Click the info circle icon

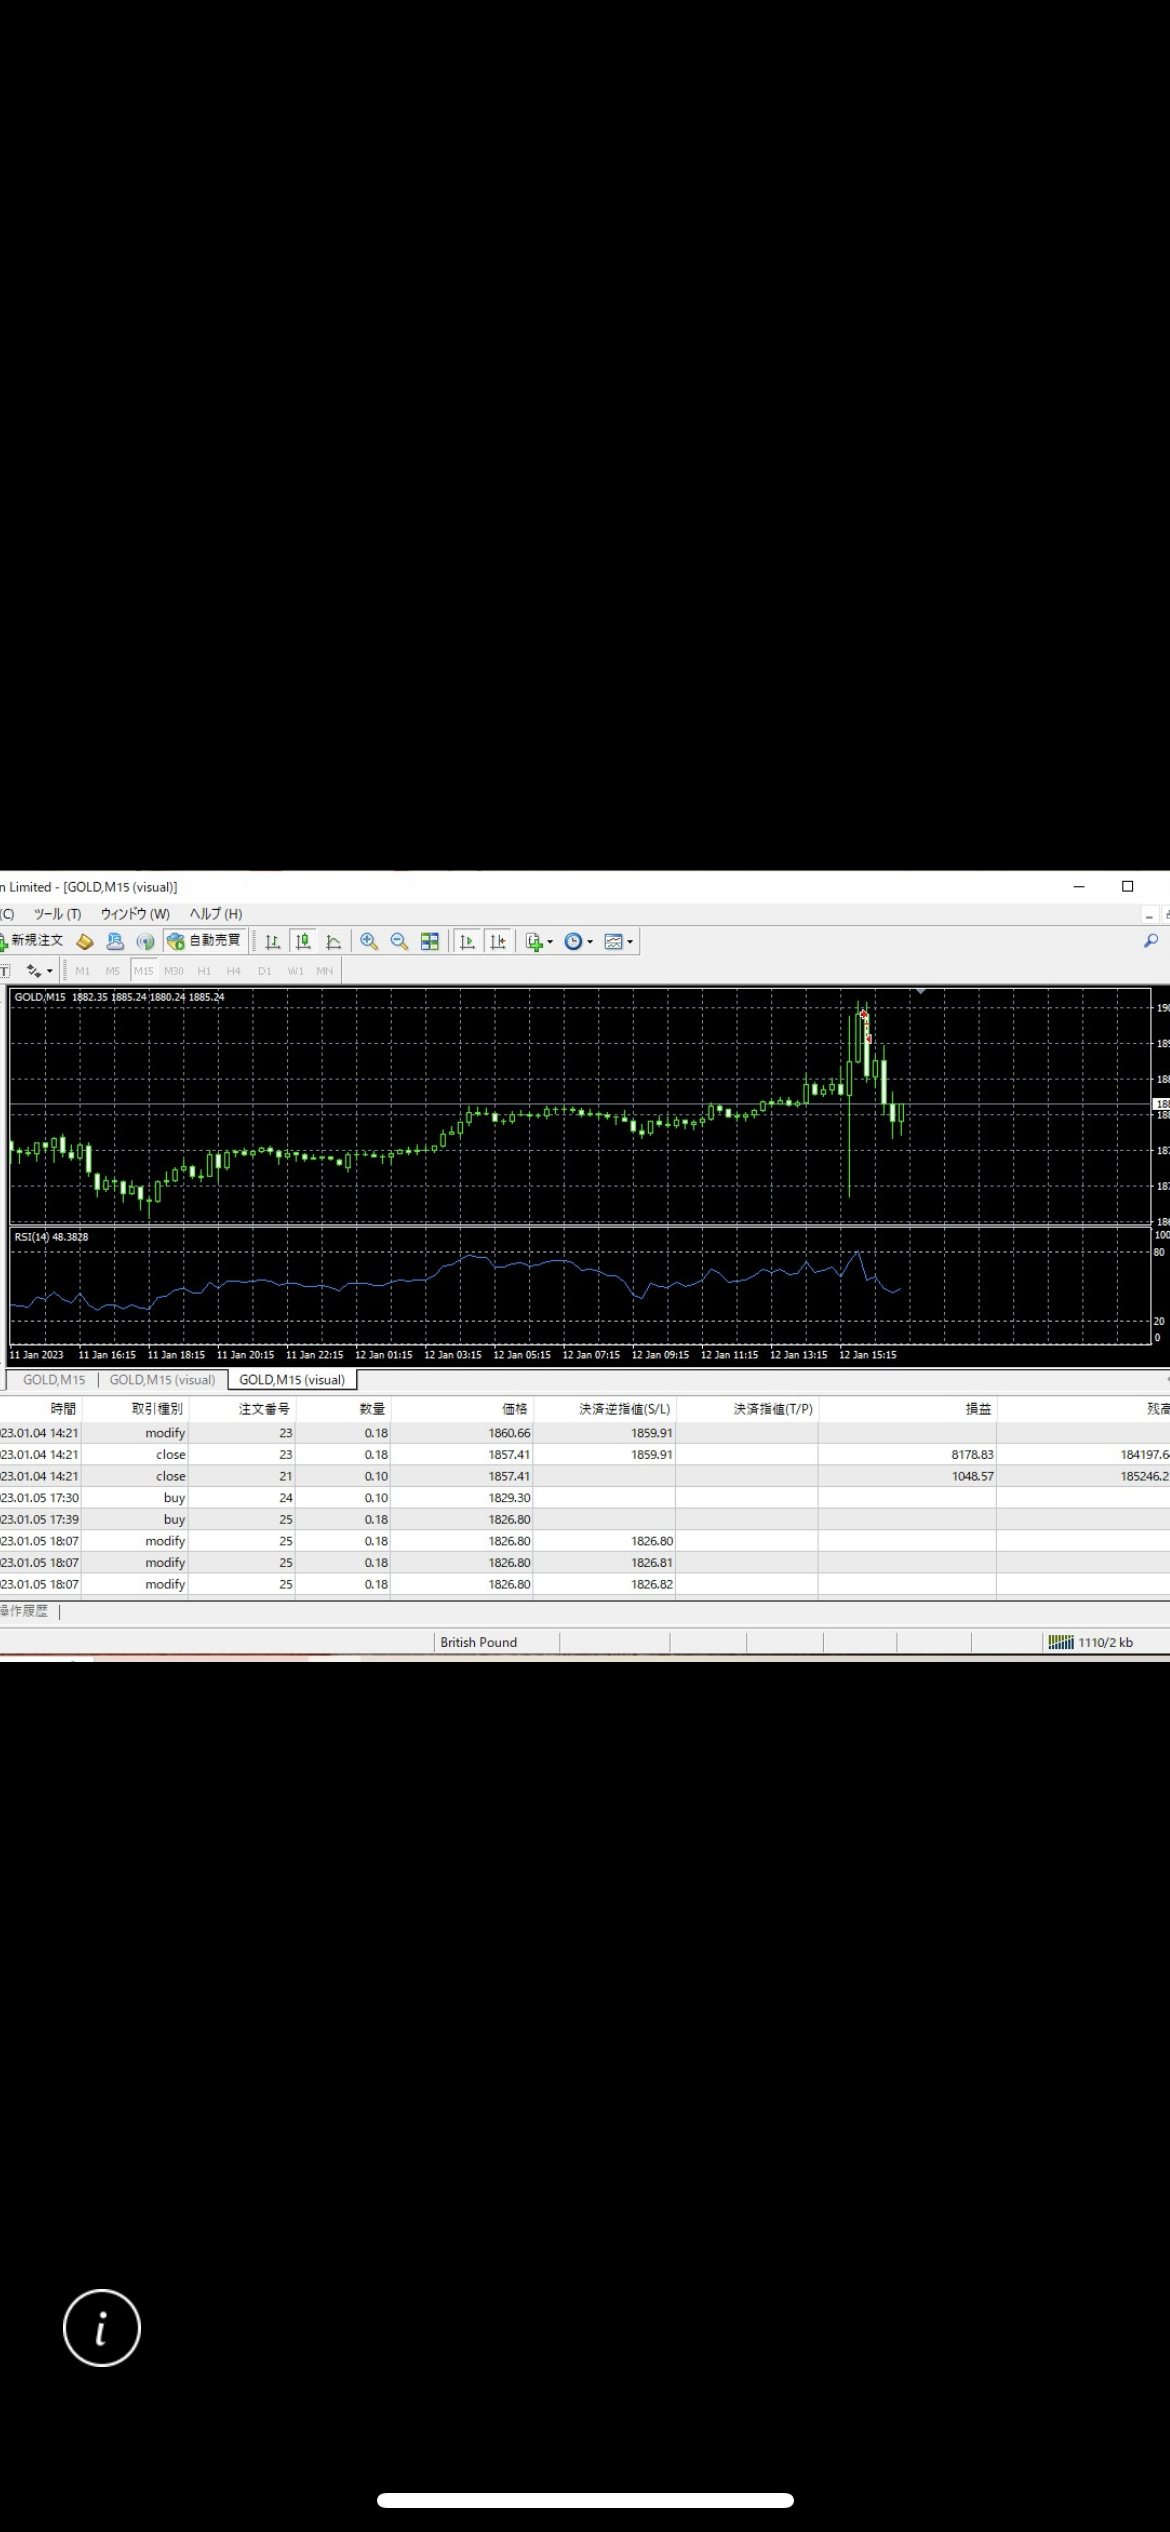pyautogui.click(x=102, y=2328)
